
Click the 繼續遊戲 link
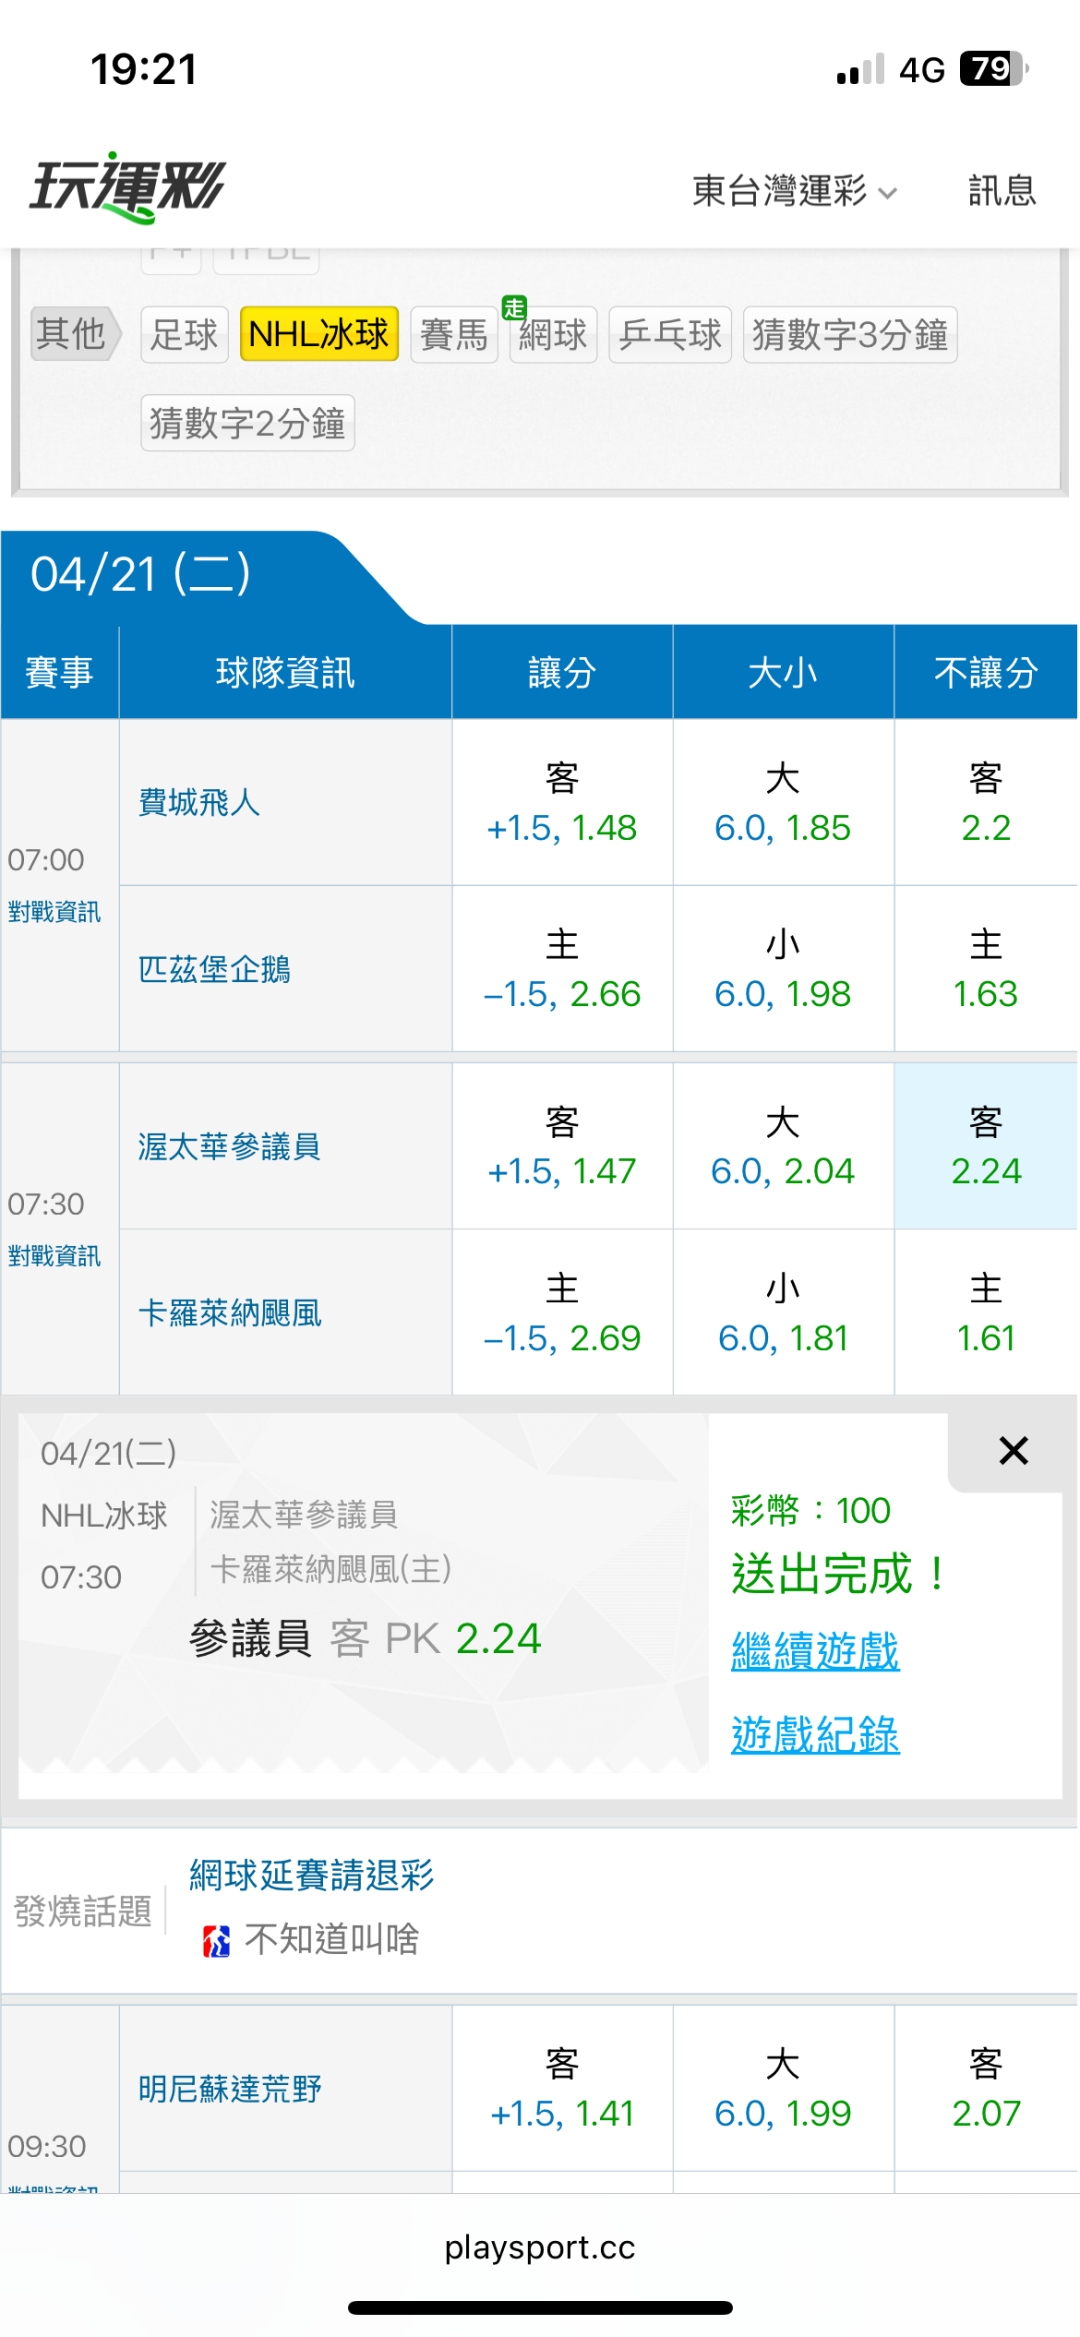pos(815,1650)
